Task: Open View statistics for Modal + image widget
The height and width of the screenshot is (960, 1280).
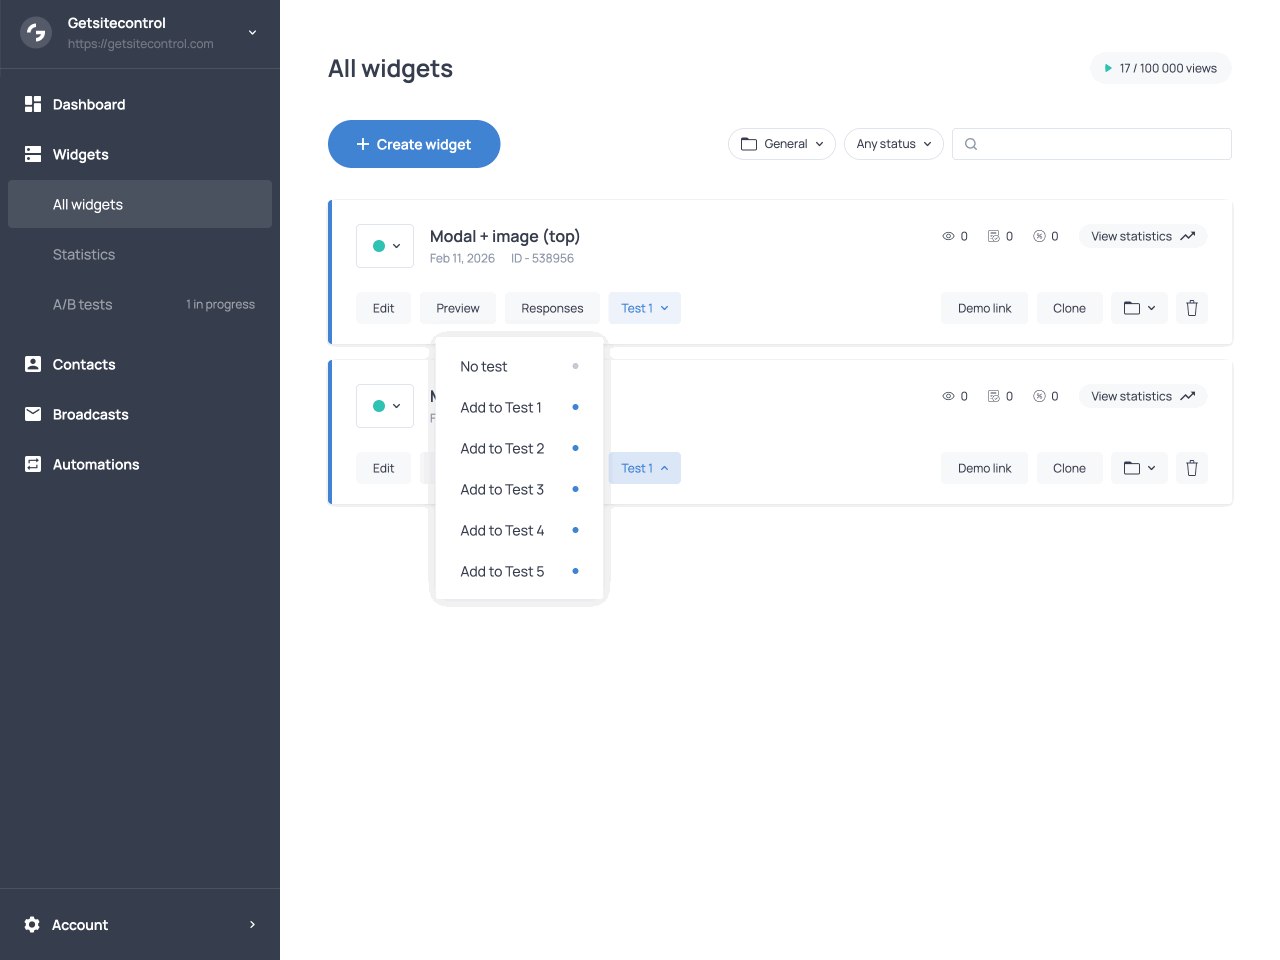Action: (1142, 236)
